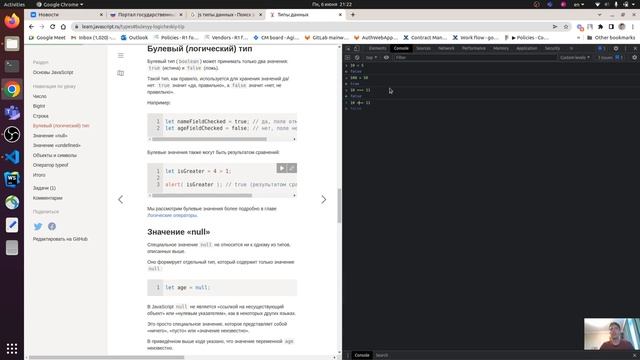Switch to the Network tab in DevTools
The width and height of the screenshot is (640, 360).
point(446,48)
